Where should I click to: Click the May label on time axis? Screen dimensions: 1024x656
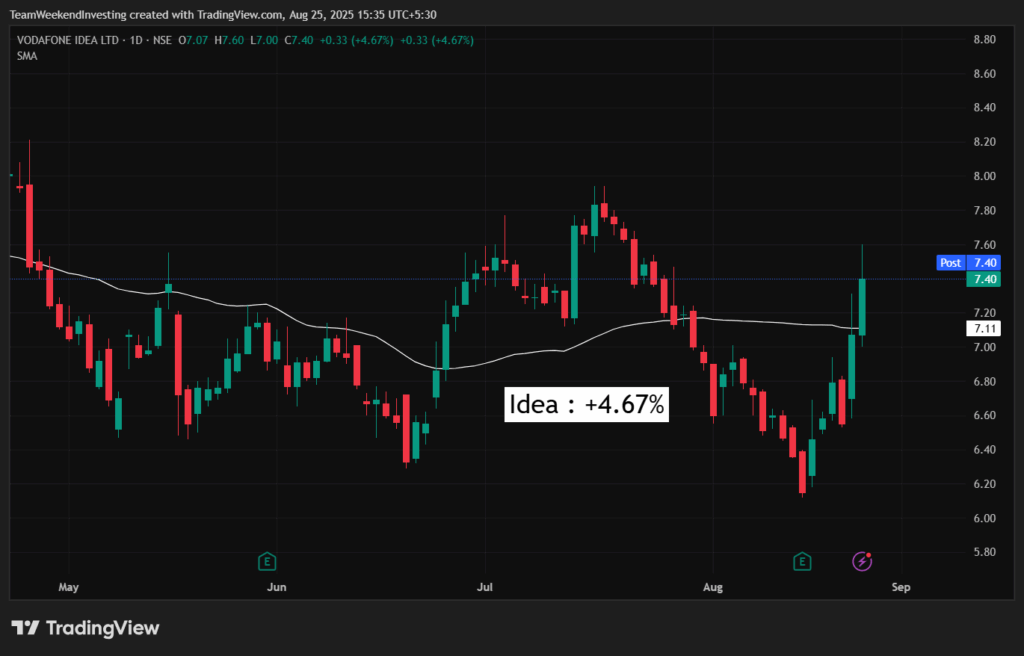point(69,587)
